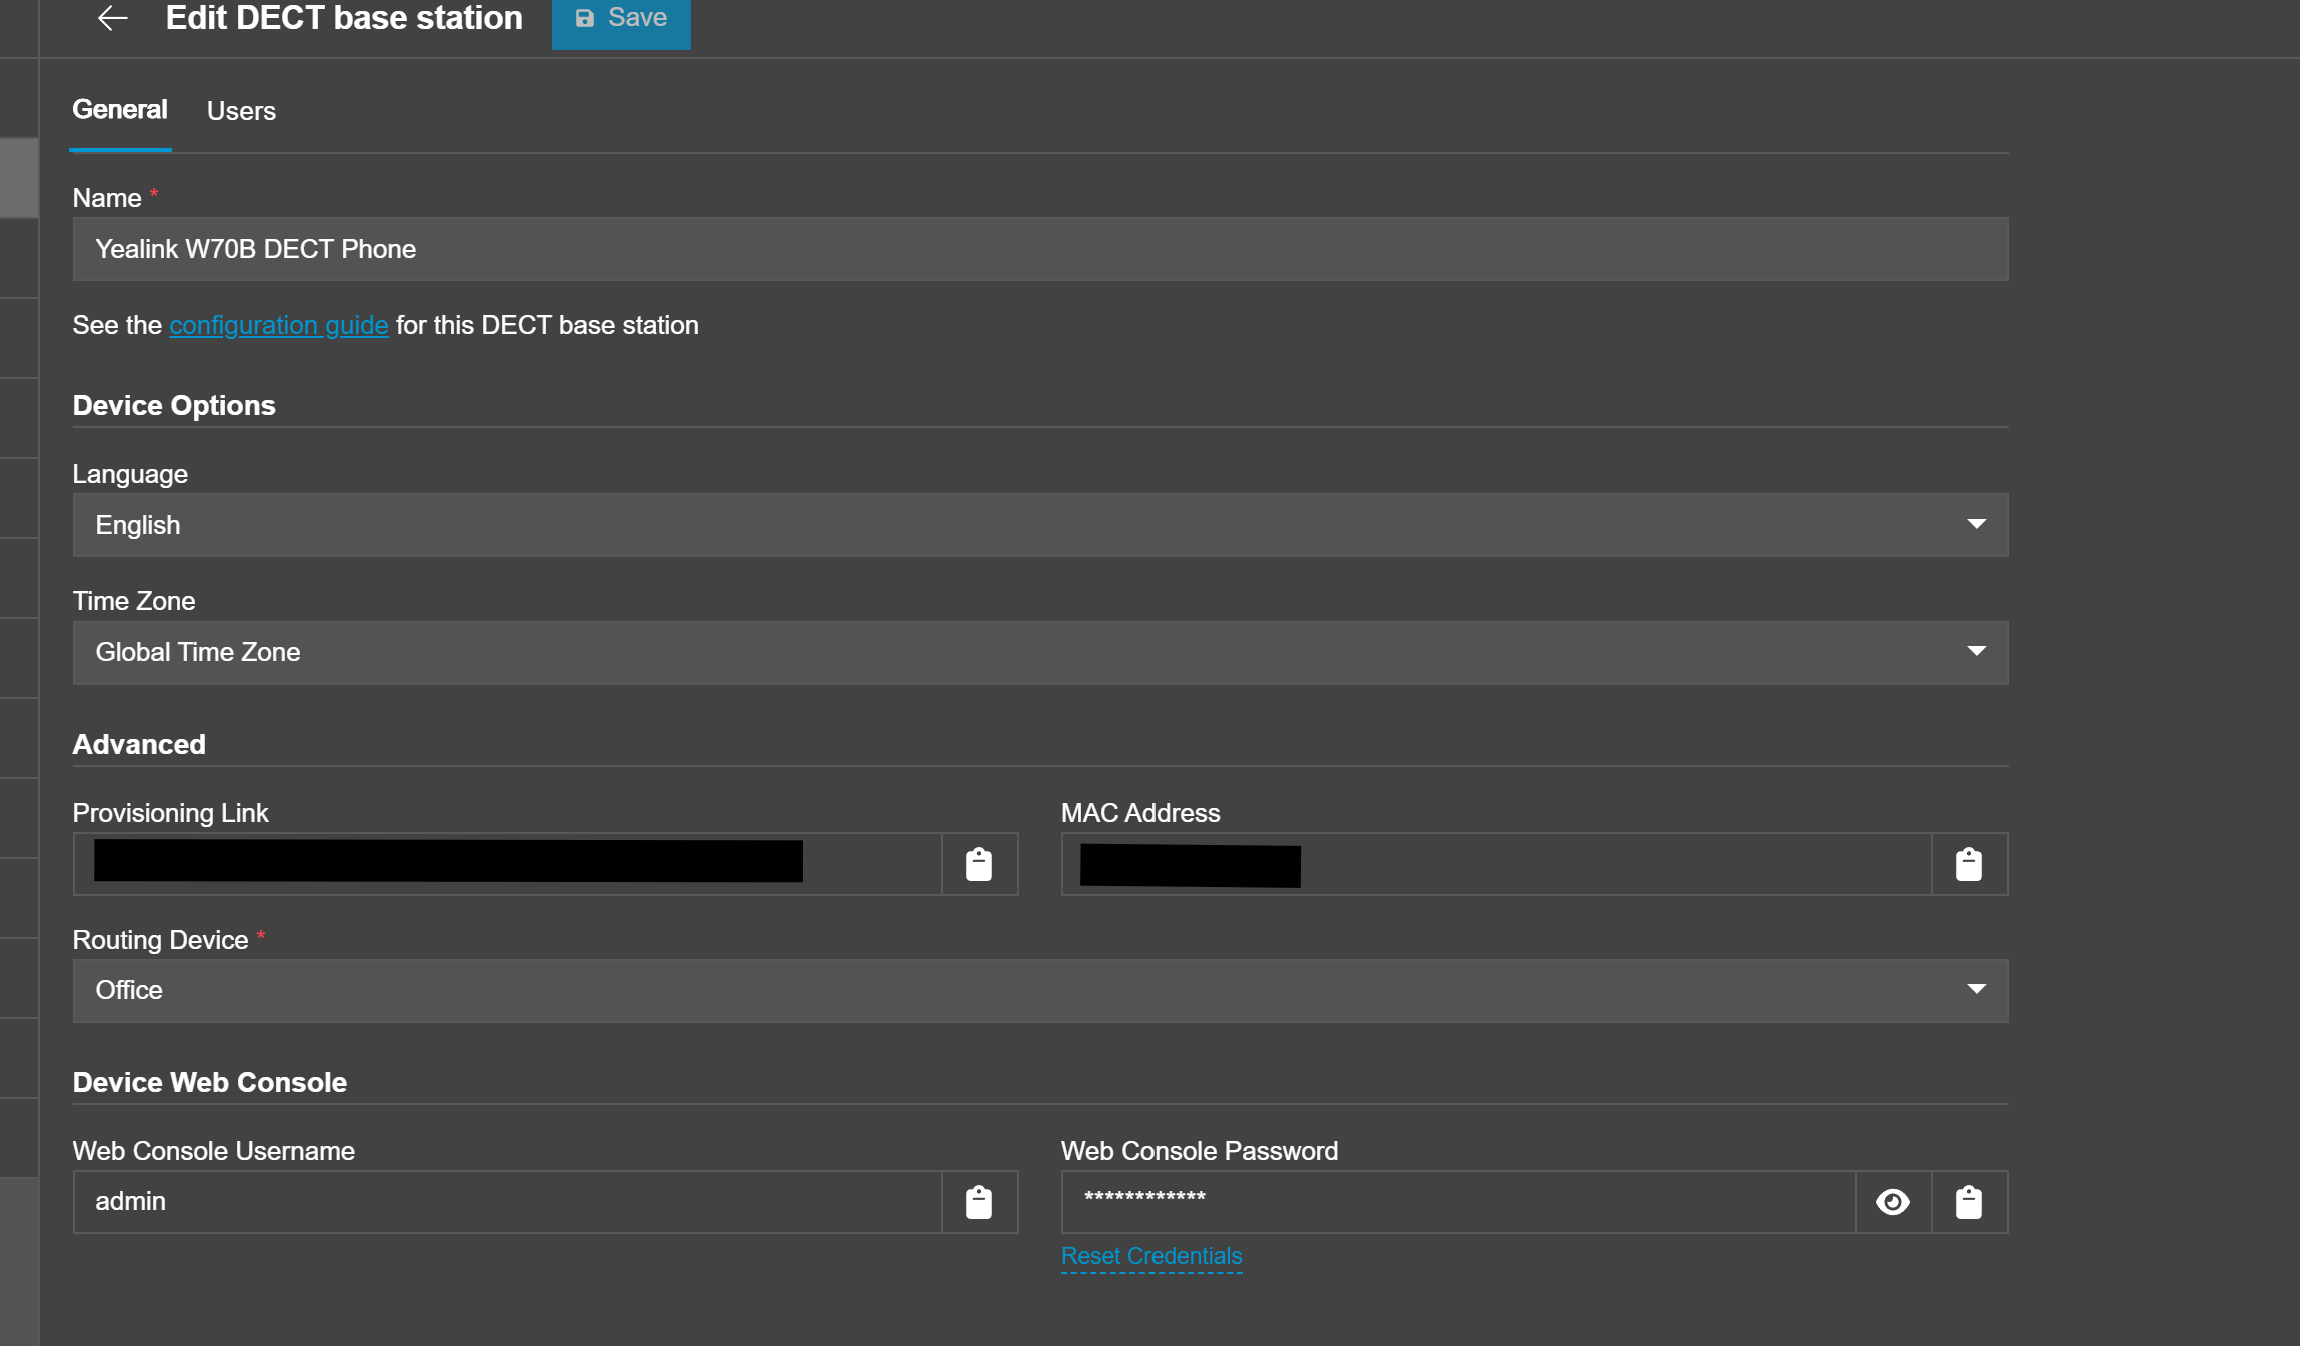Viewport: 2300px width, 1346px height.
Task: Open the Language dropdown
Action: [x=1039, y=525]
